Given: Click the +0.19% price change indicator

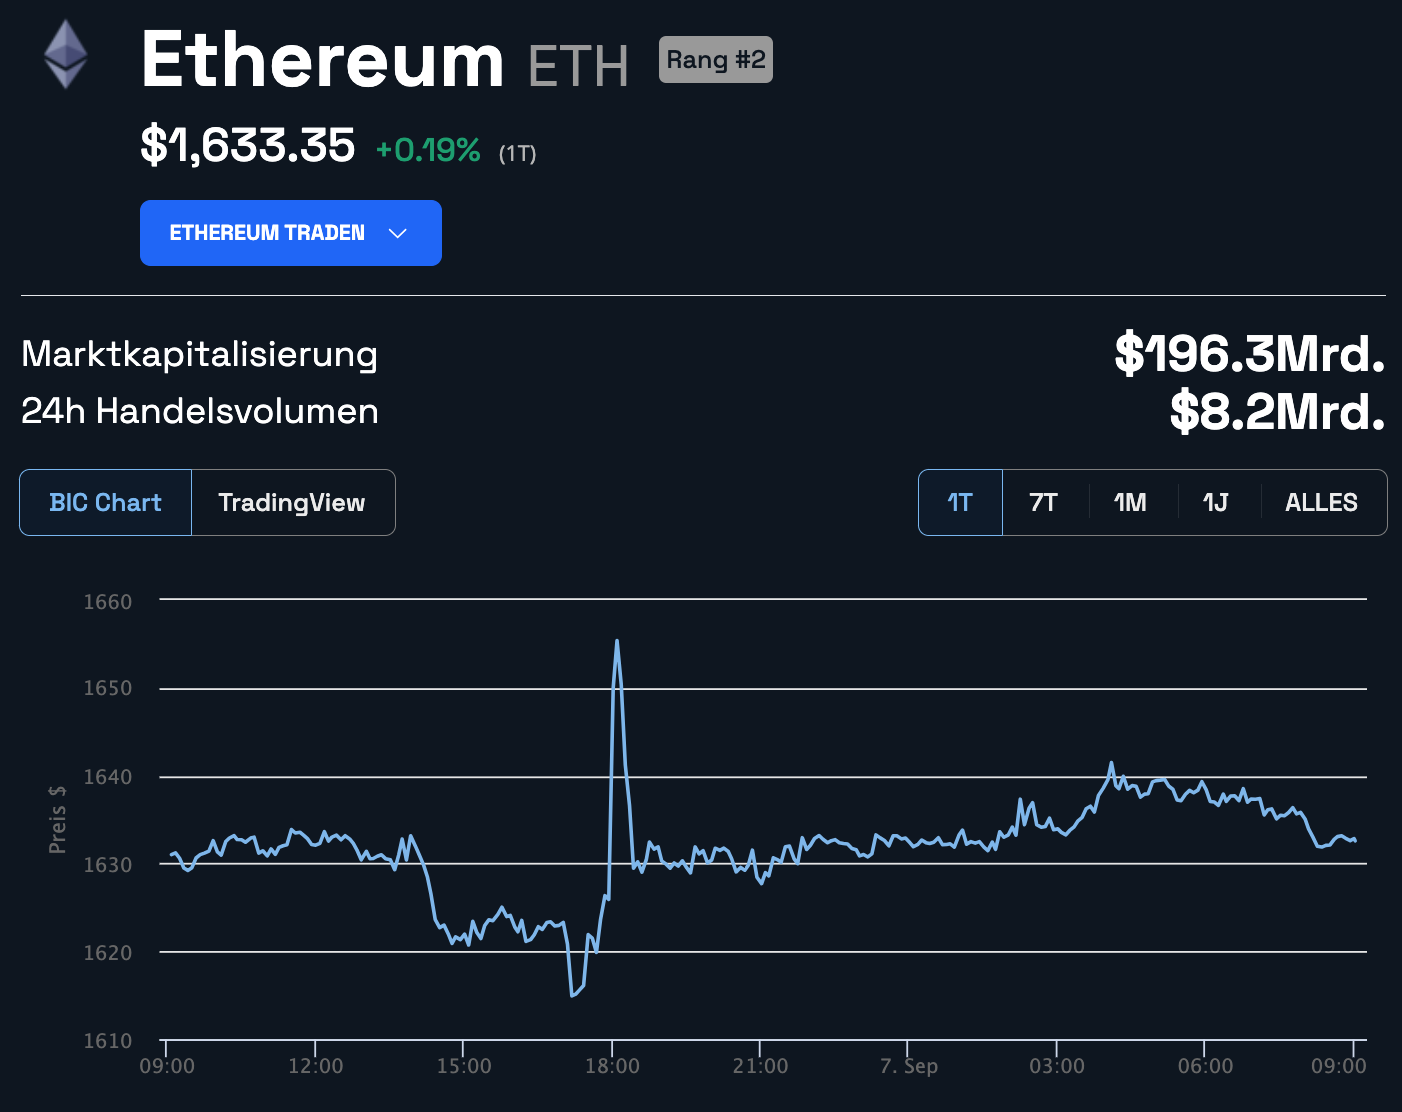Looking at the screenshot, I should pyautogui.click(x=428, y=151).
